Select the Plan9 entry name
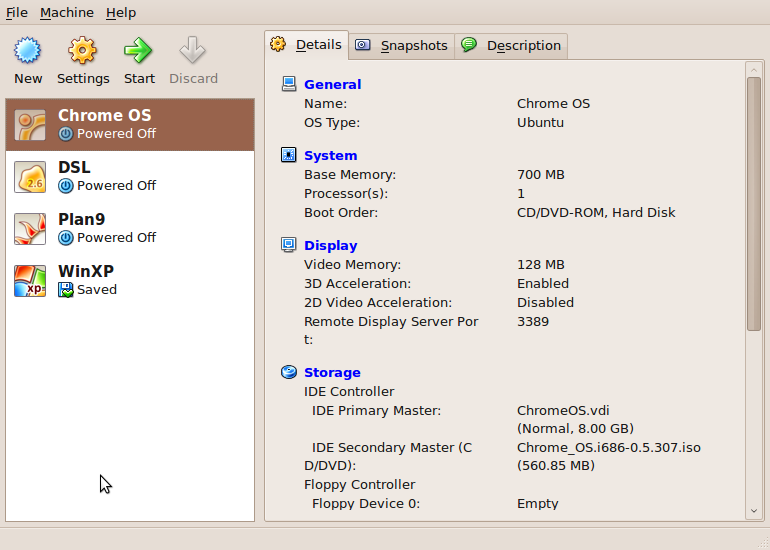 click(82, 220)
